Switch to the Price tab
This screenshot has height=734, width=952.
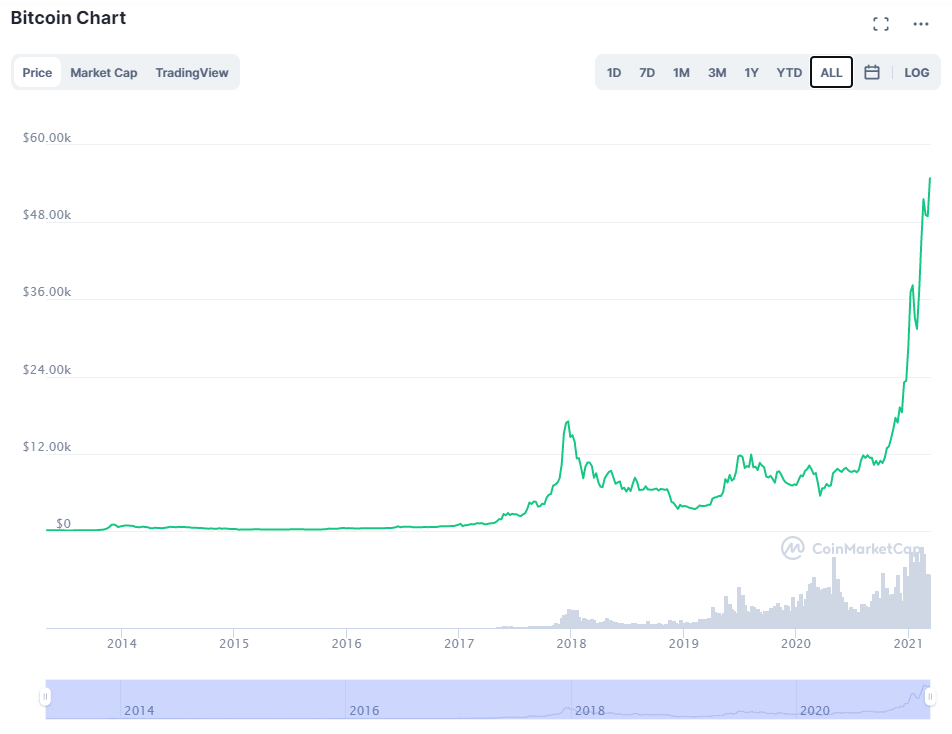[x=37, y=72]
